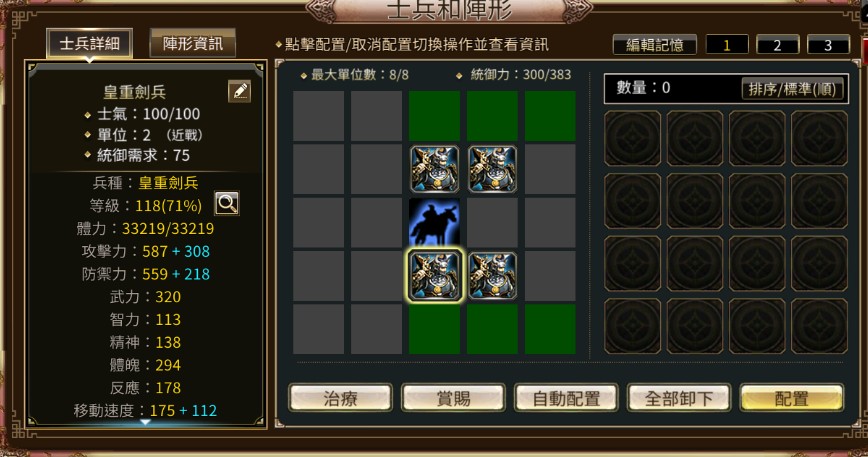
Task: Open the 編輯記憶 option
Action: (x=655, y=45)
